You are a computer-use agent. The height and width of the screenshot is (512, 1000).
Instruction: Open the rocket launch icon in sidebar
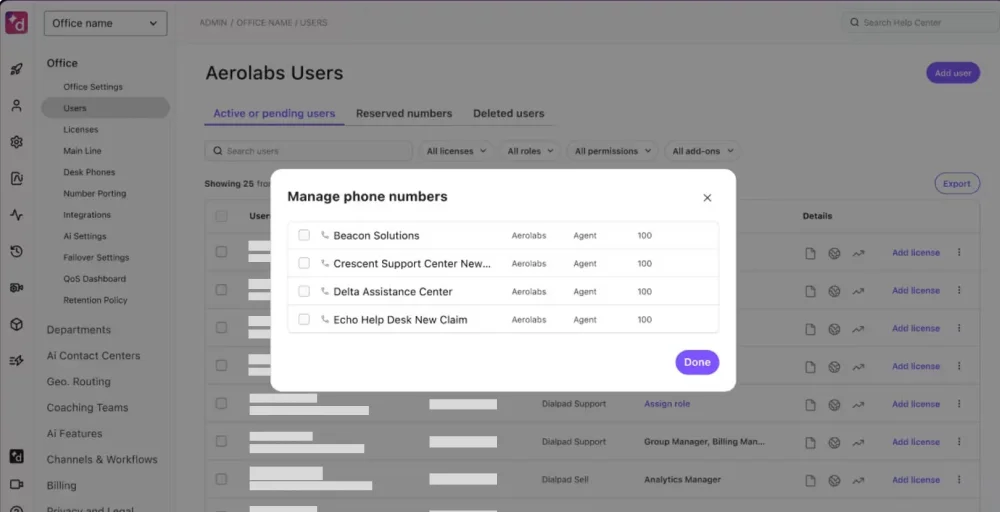(17, 69)
